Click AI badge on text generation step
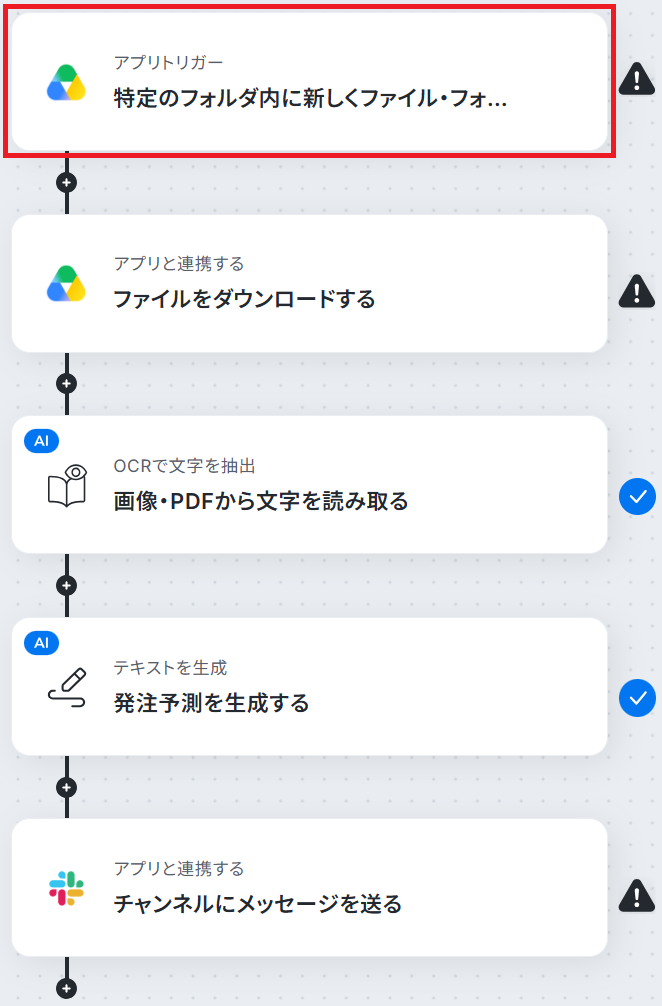The image size is (662, 1006). [42, 643]
